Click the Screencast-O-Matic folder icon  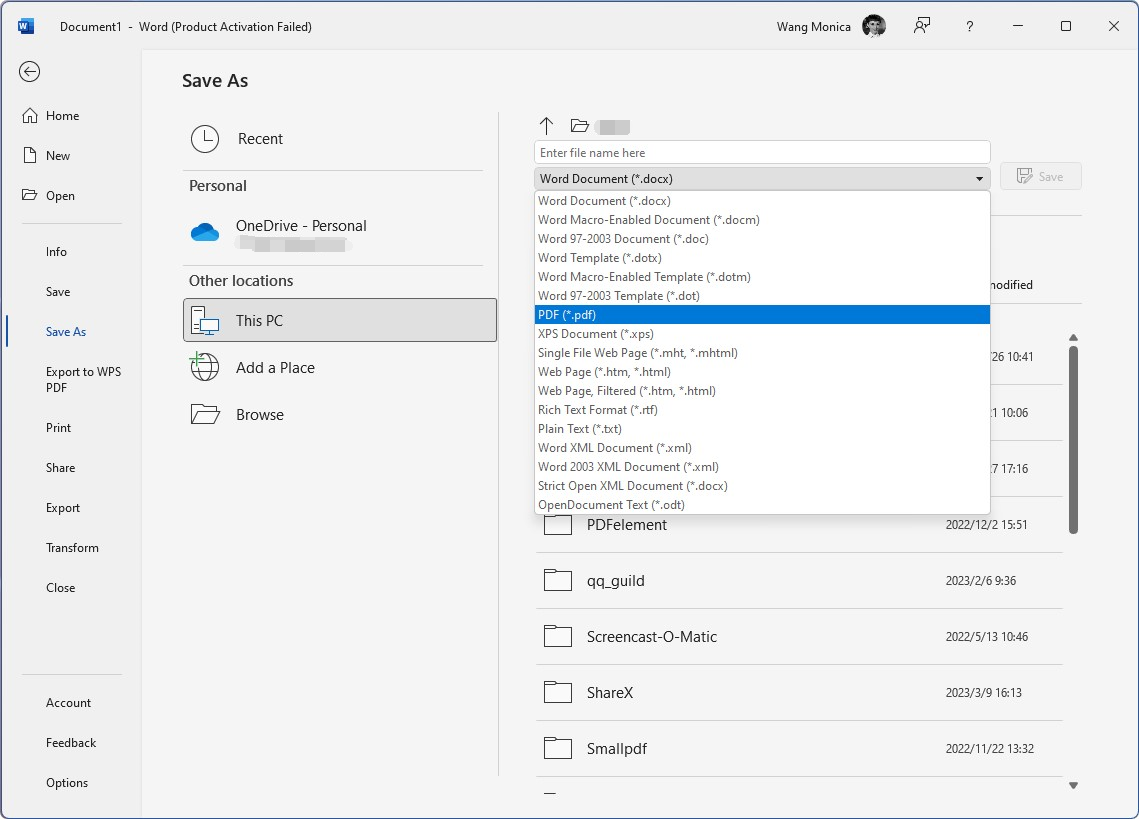pos(558,636)
